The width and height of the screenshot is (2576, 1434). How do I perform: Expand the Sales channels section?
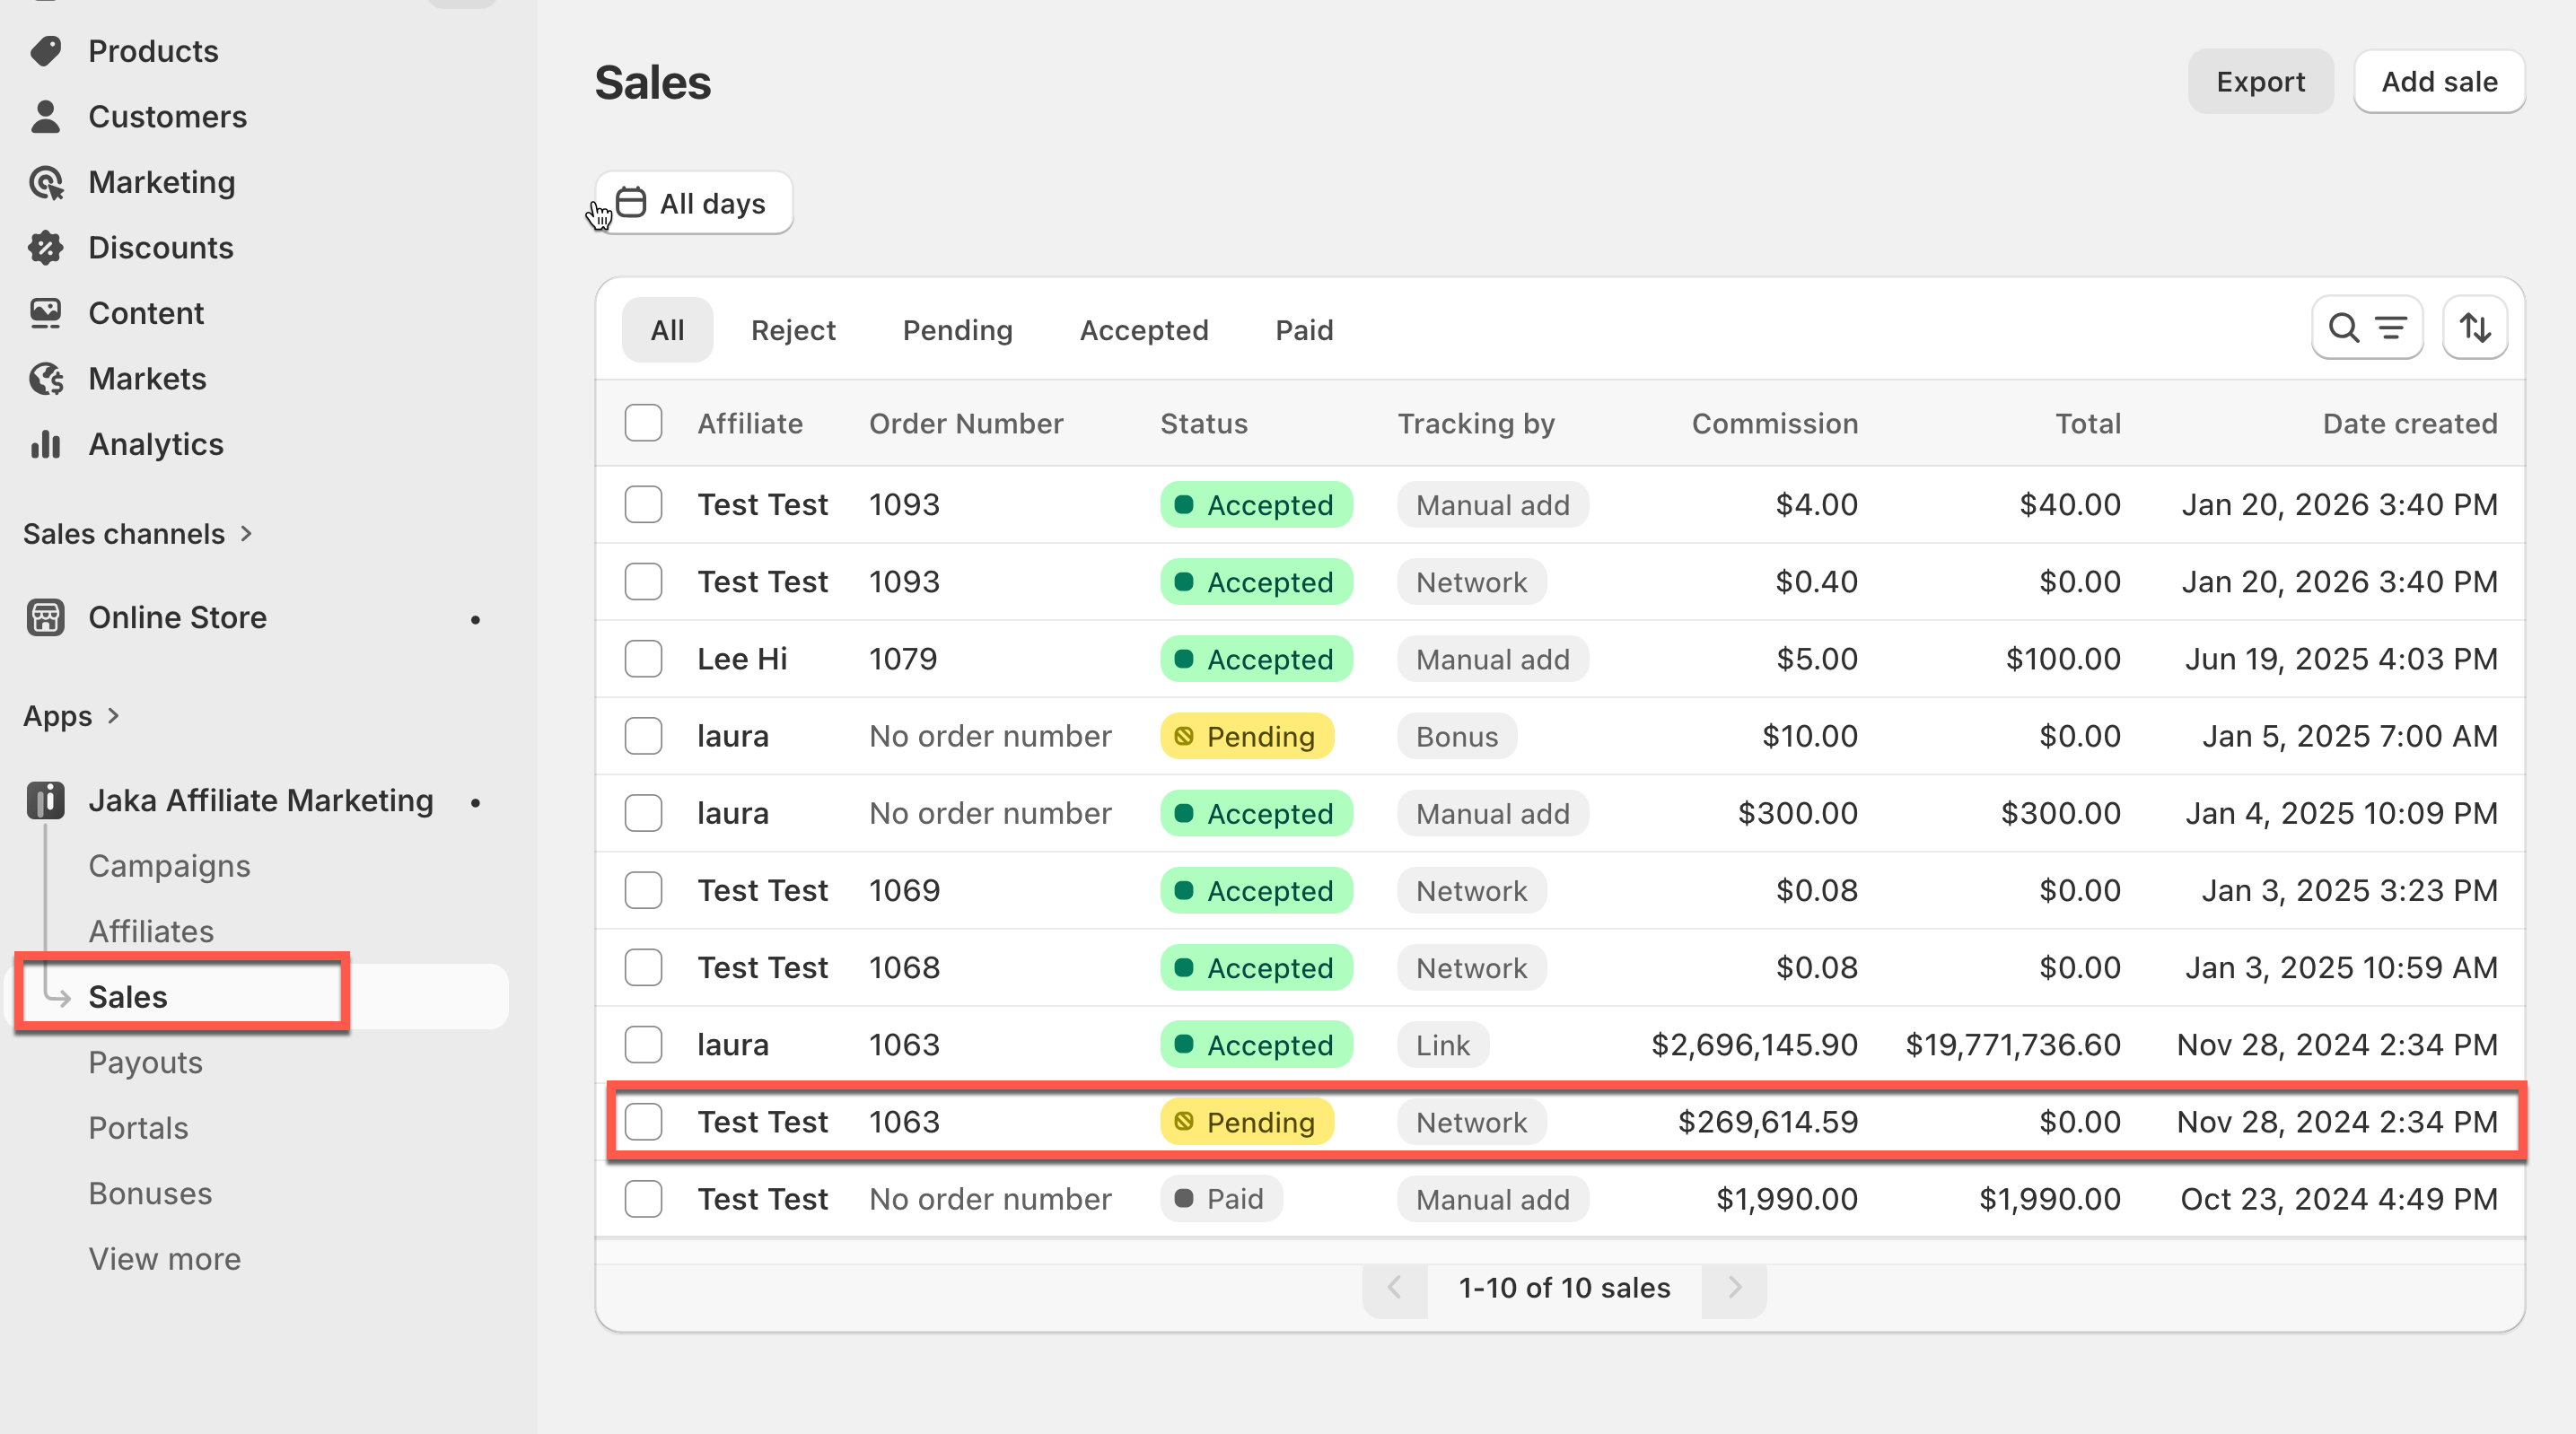246,534
